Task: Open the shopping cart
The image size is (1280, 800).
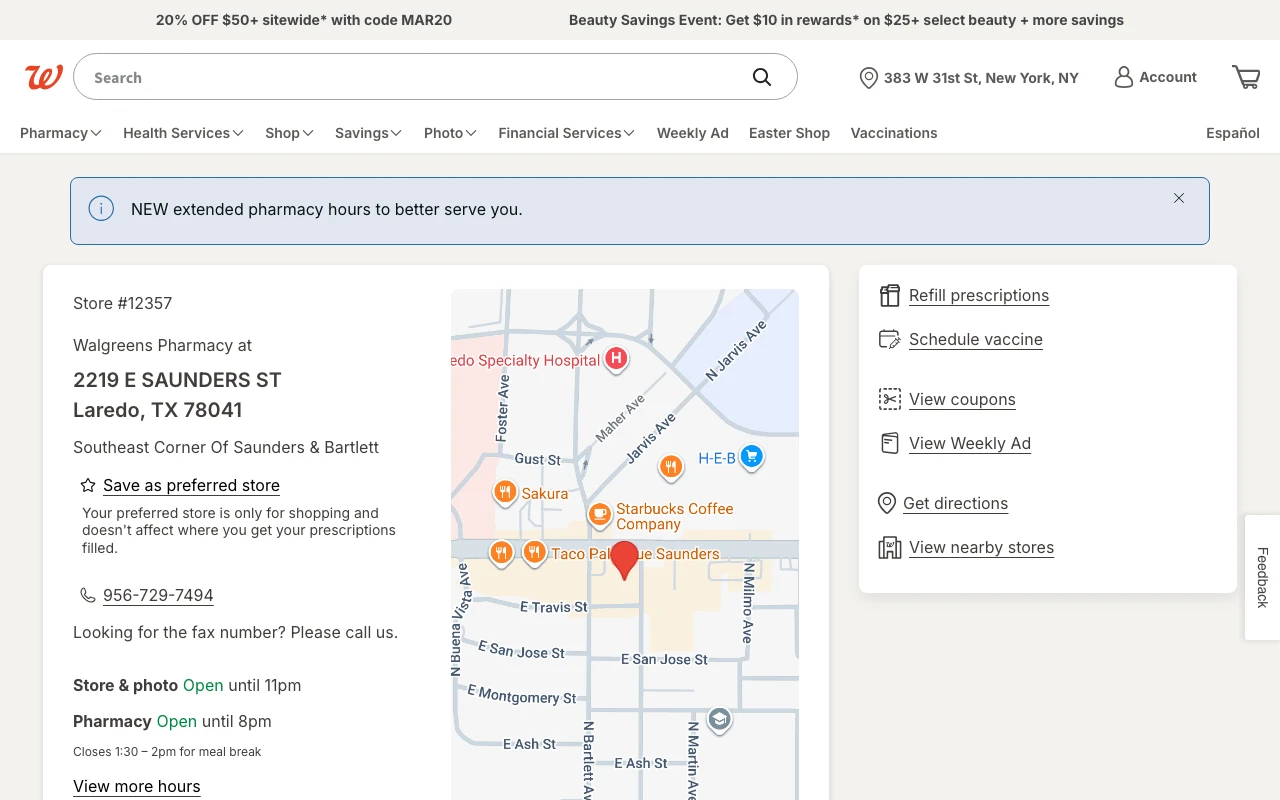Action: tap(1246, 77)
